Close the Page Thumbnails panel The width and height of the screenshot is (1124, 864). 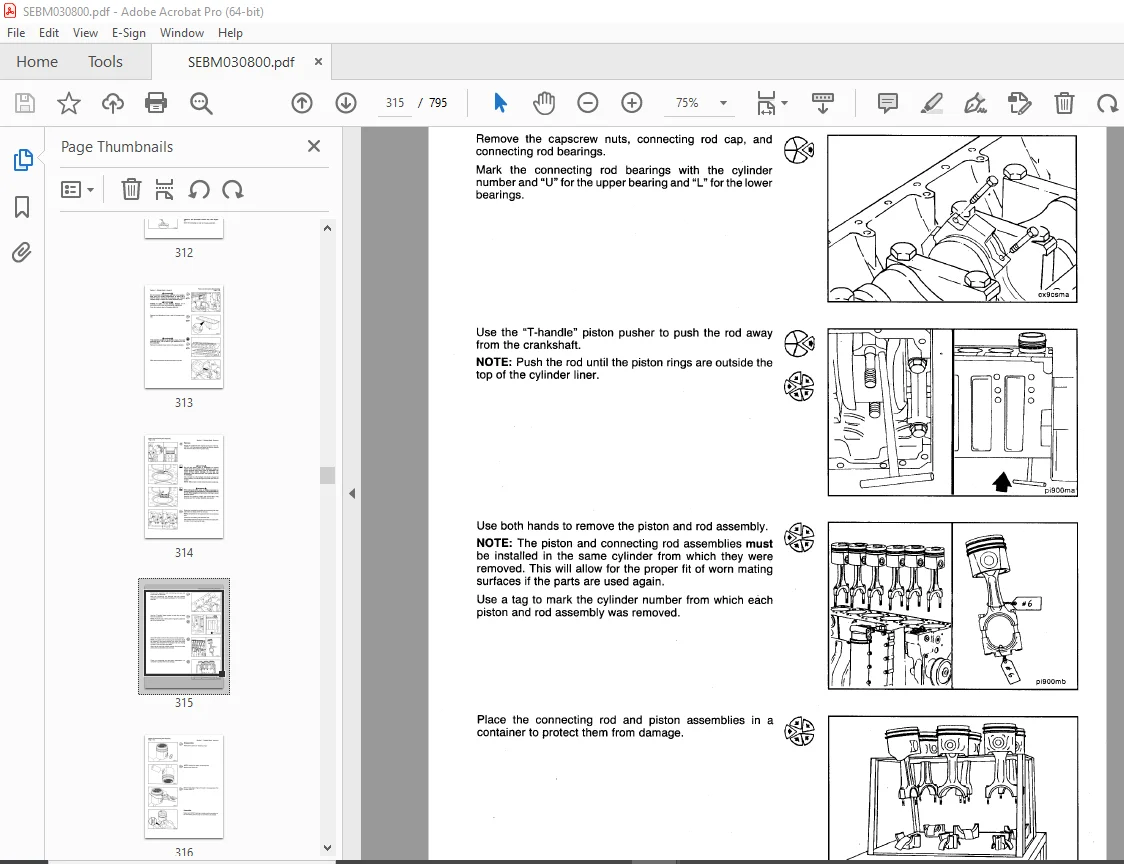[x=314, y=146]
